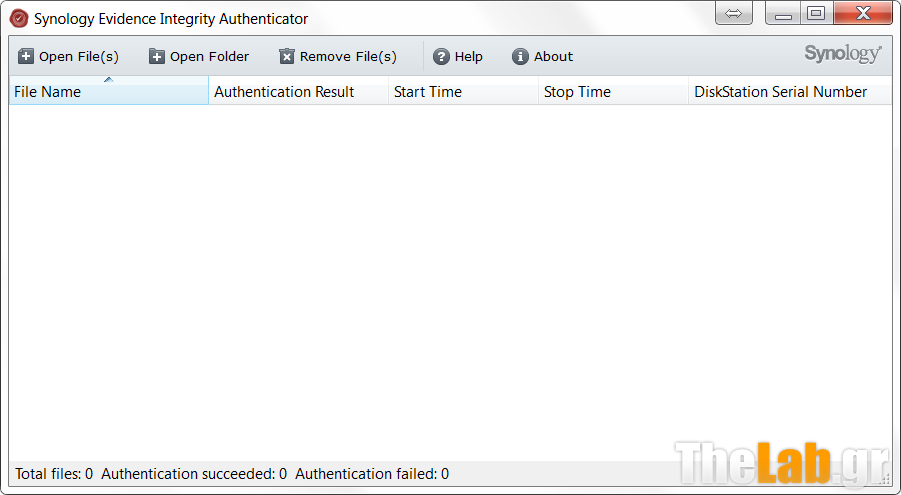The height and width of the screenshot is (495, 901).
Task: Click the red app icon in title bar
Action: tap(18, 18)
